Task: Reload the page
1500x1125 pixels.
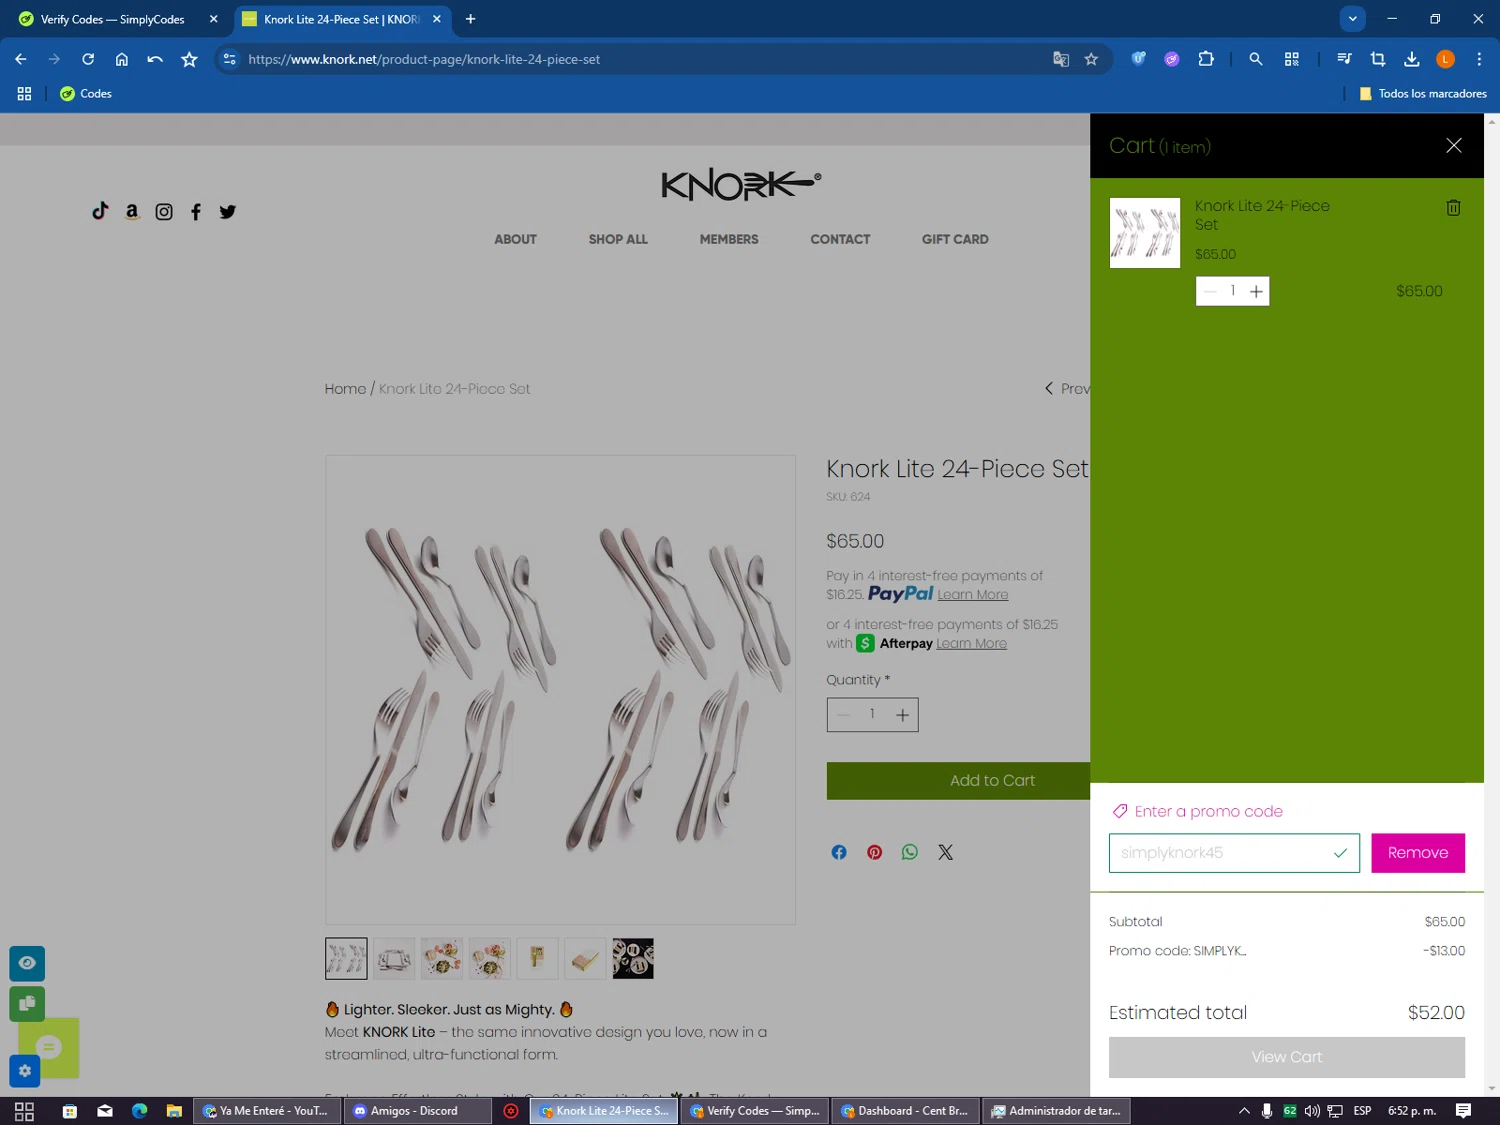Action: click(88, 59)
